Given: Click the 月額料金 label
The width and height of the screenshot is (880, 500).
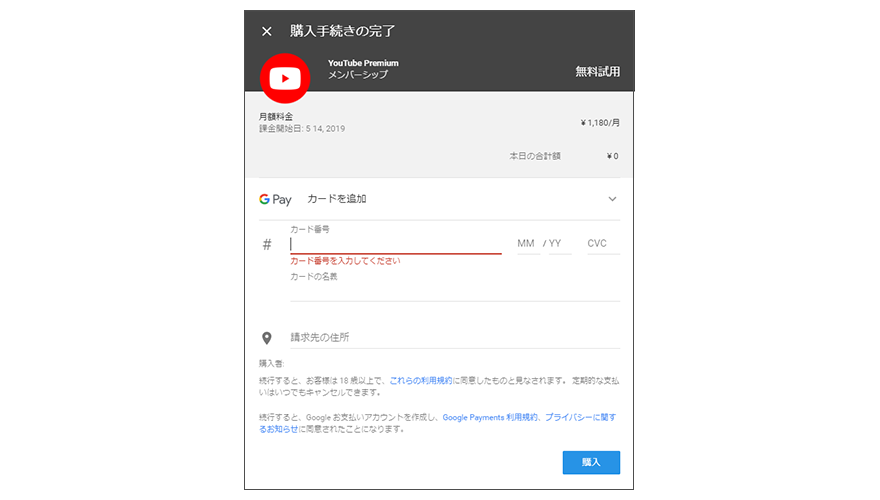Looking at the screenshot, I should point(276,117).
